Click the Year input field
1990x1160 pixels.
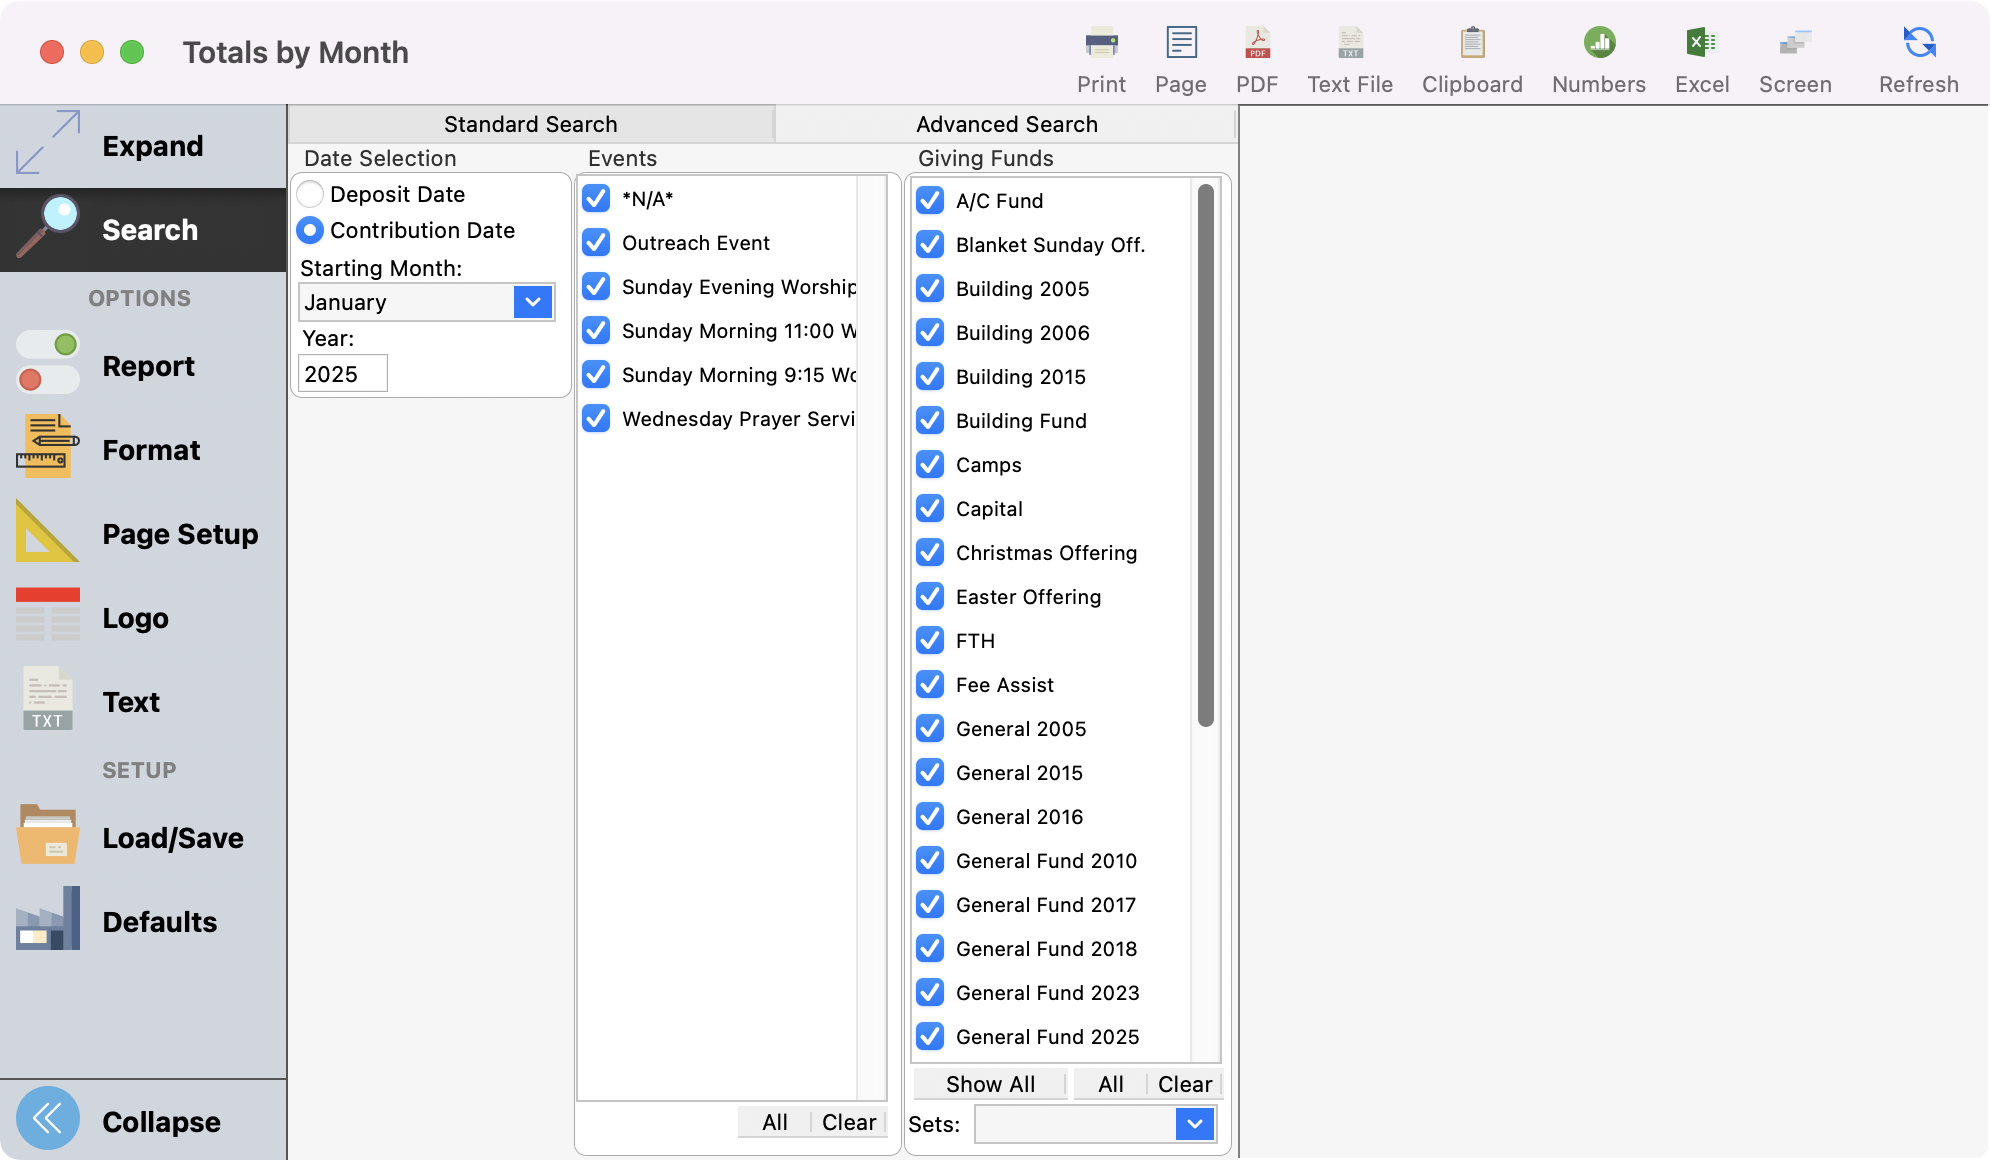342,374
